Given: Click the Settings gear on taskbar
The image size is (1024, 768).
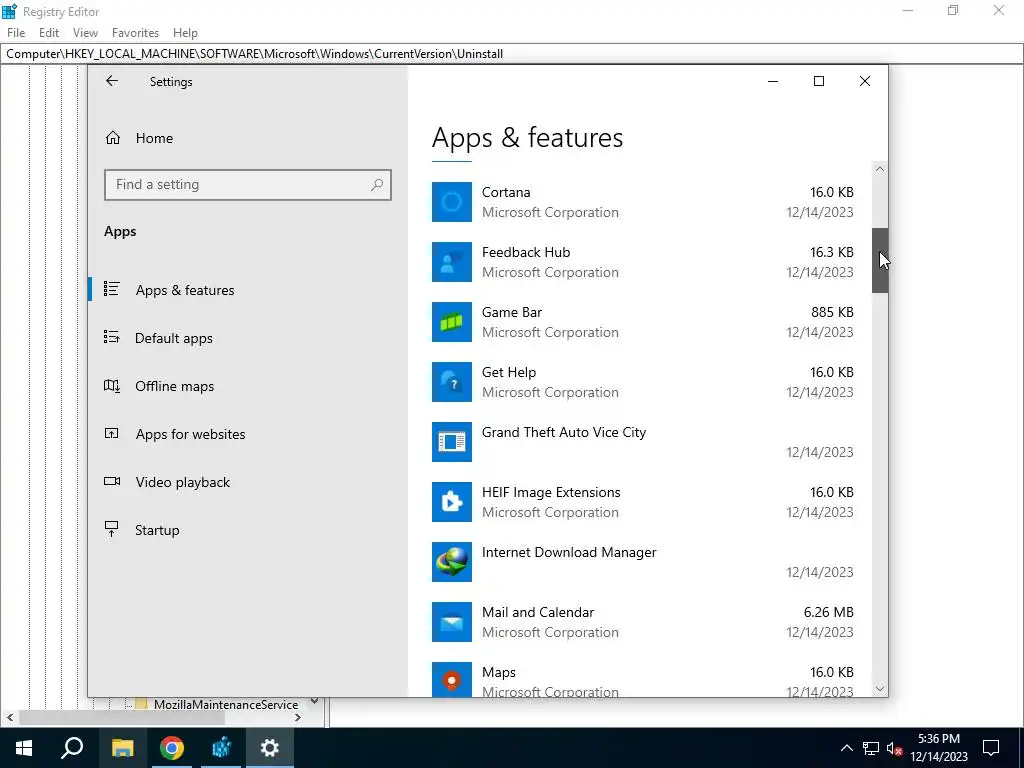Looking at the screenshot, I should (x=270, y=748).
